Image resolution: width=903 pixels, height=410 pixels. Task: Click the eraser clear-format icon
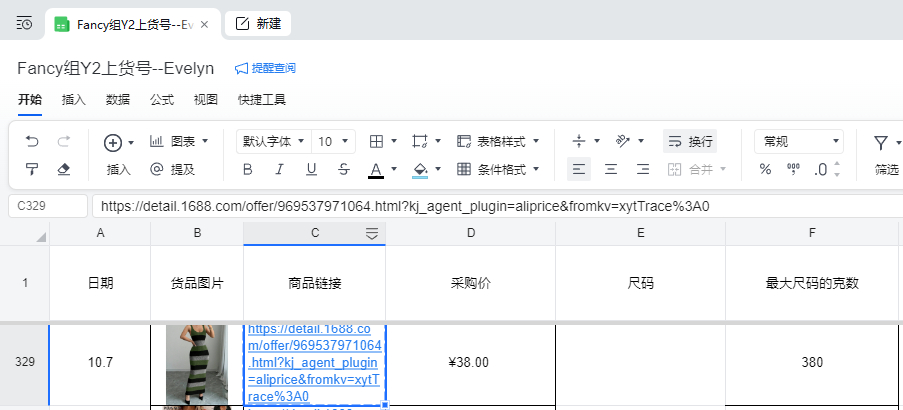click(64, 169)
